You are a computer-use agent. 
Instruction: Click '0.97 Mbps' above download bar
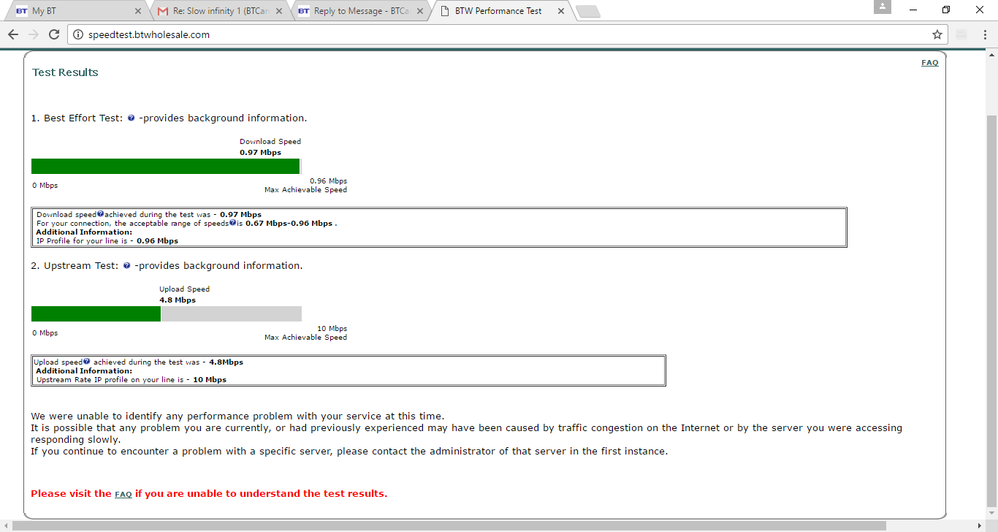[x=260, y=152]
